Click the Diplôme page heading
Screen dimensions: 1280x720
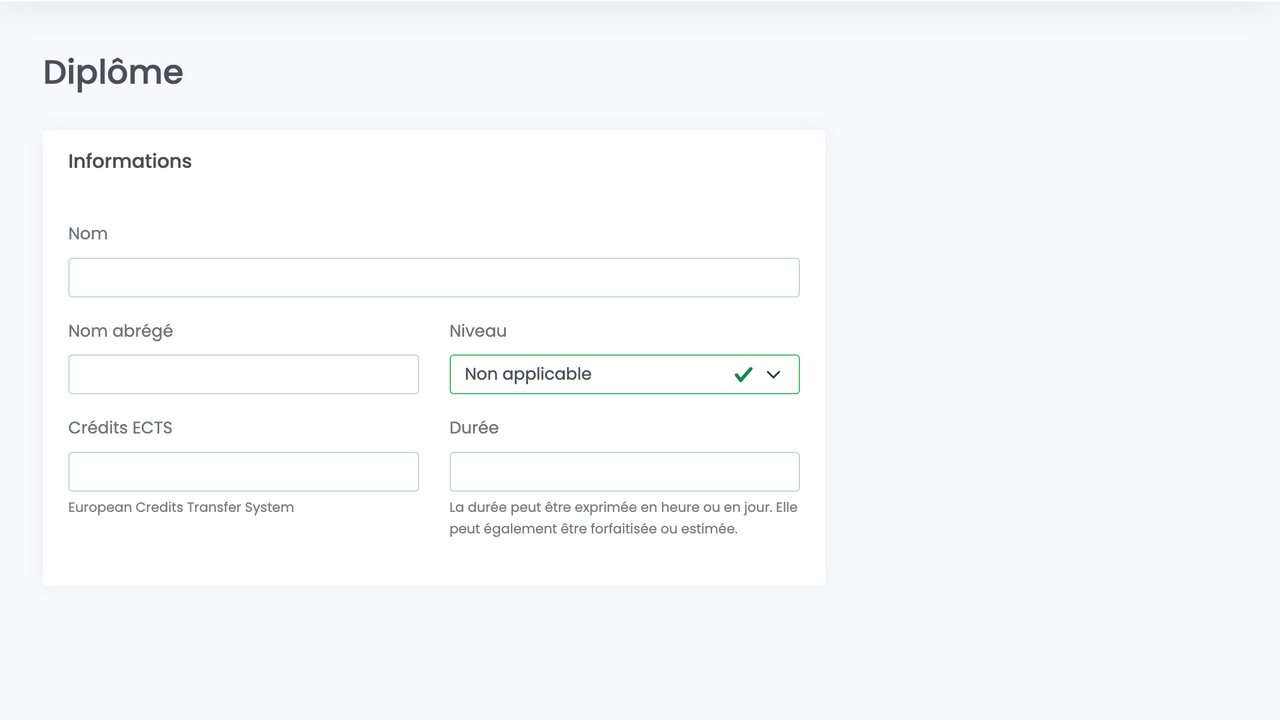point(113,72)
